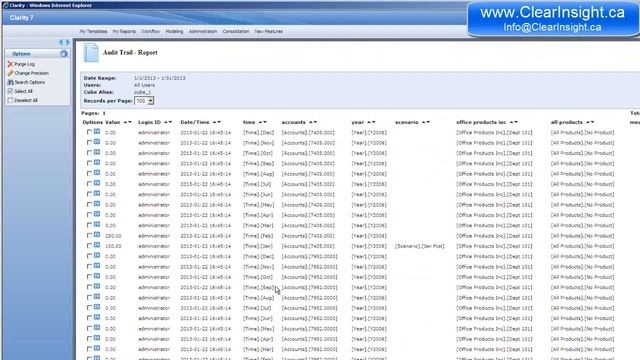Collapse sidebar with the left arrow icon
This screenshot has width=640, height=360.
click(x=61, y=42)
